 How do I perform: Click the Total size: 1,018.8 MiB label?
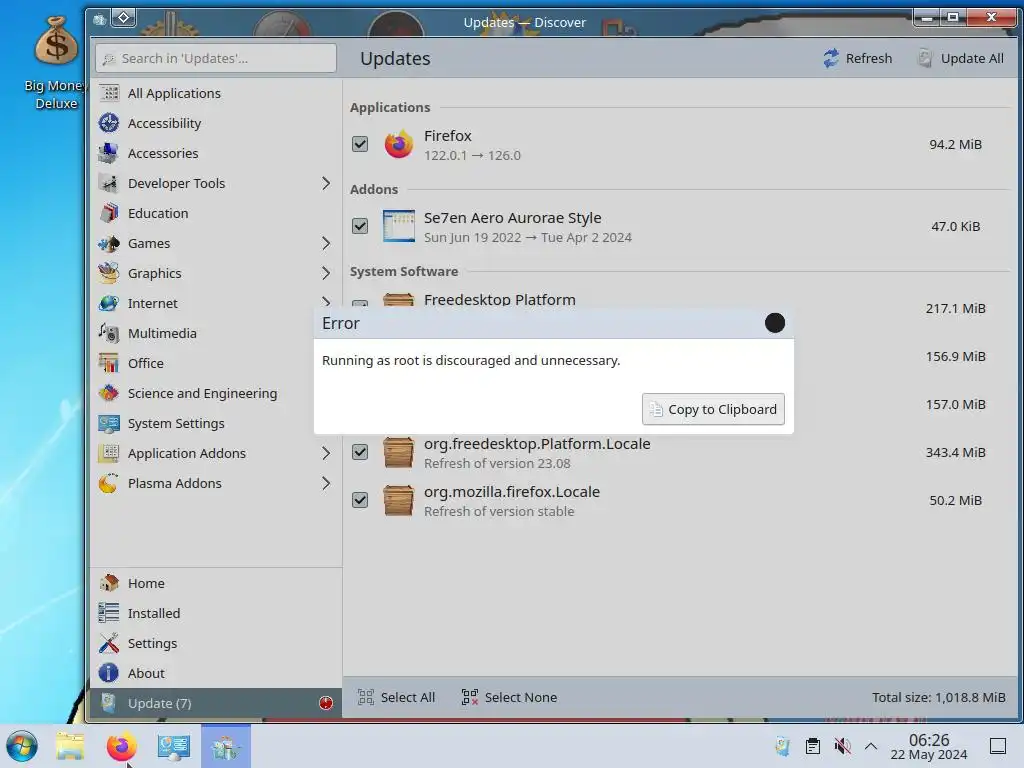tap(938, 697)
